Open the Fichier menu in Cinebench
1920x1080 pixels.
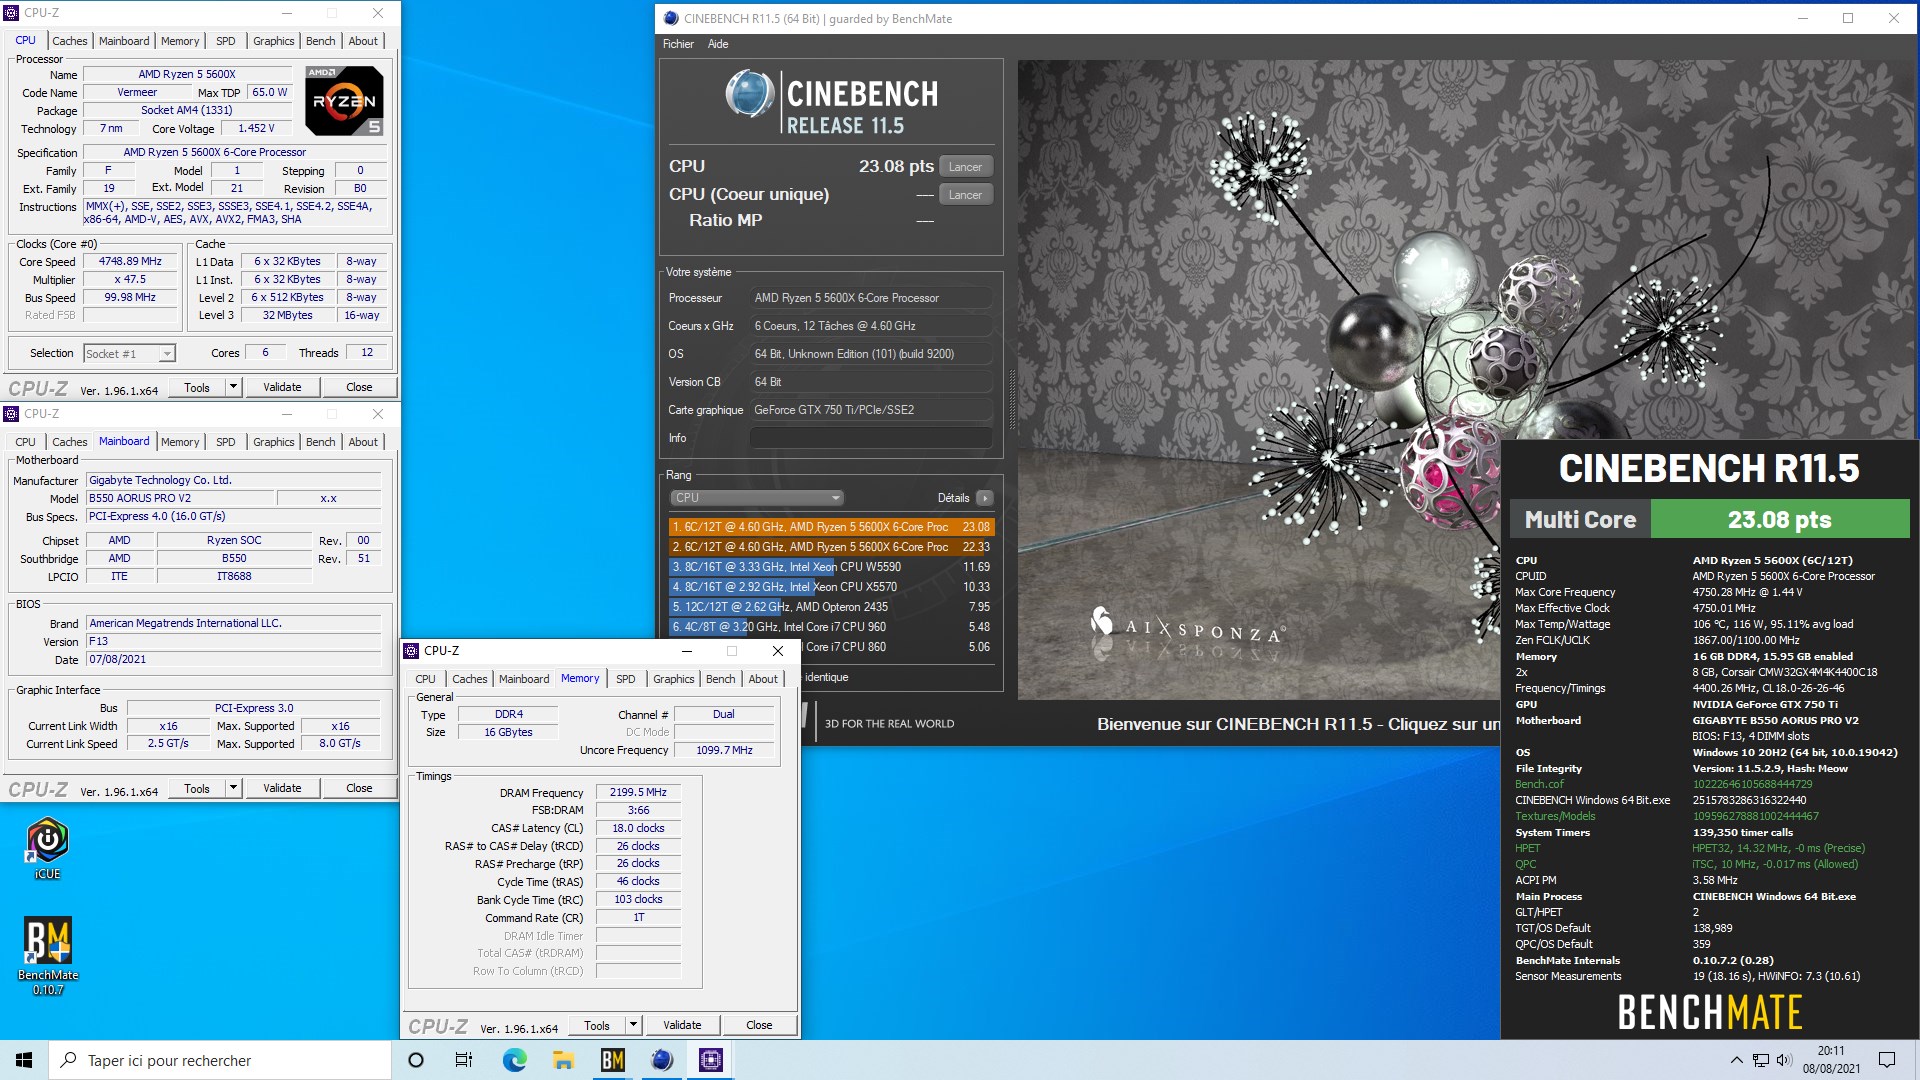click(678, 44)
